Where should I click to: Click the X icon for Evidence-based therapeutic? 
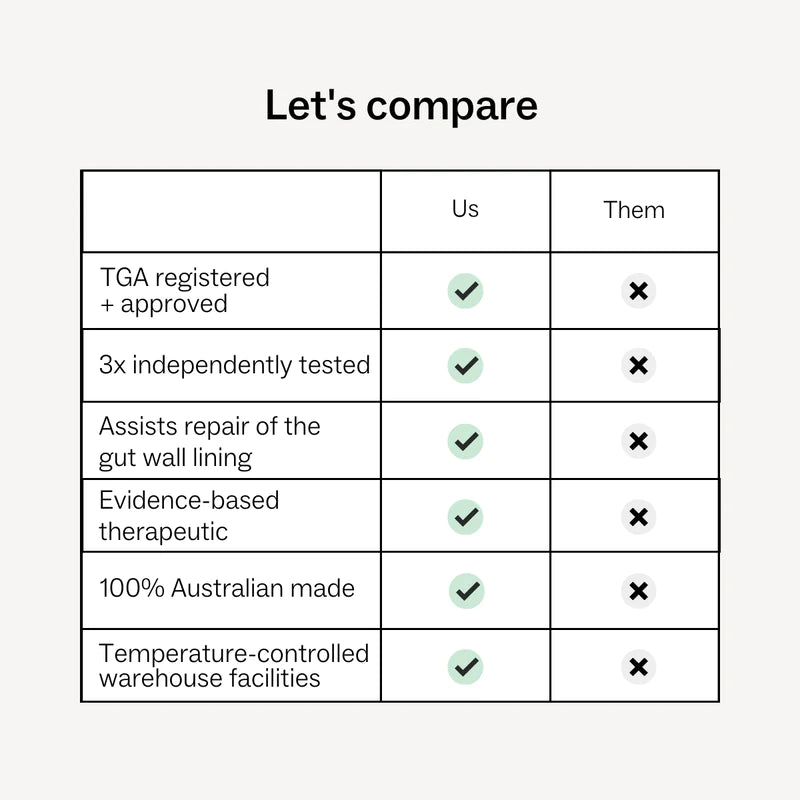point(638,516)
